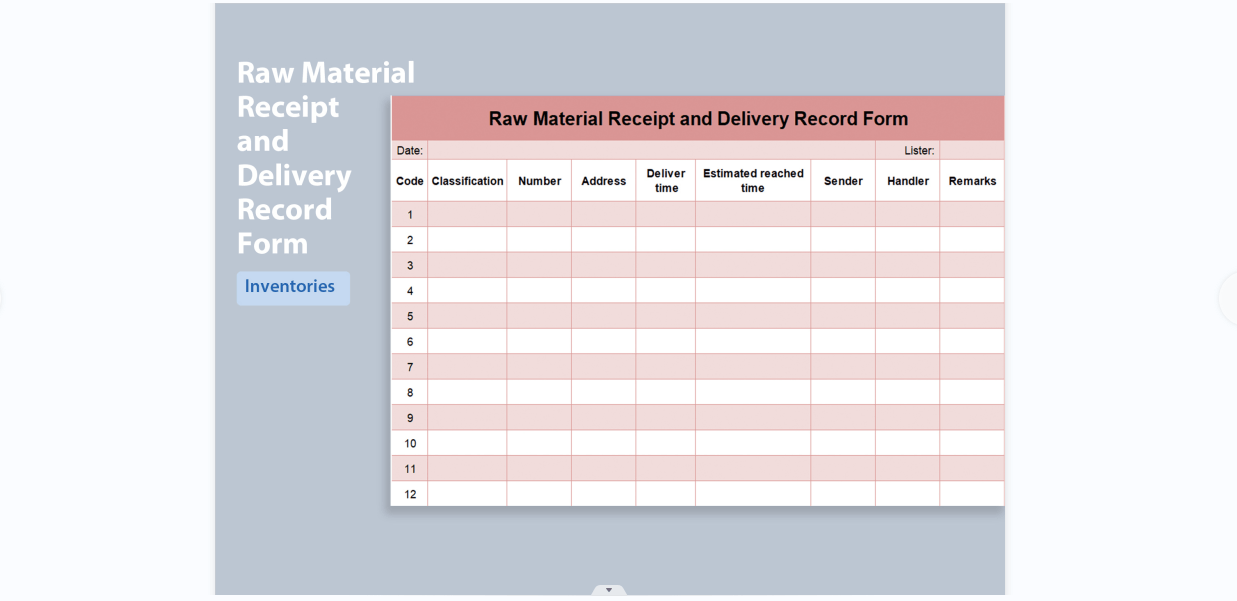Image resolution: width=1237 pixels, height=601 pixels.
Task: Click row 5 Remarks cell
Action: tap(971, 315)
